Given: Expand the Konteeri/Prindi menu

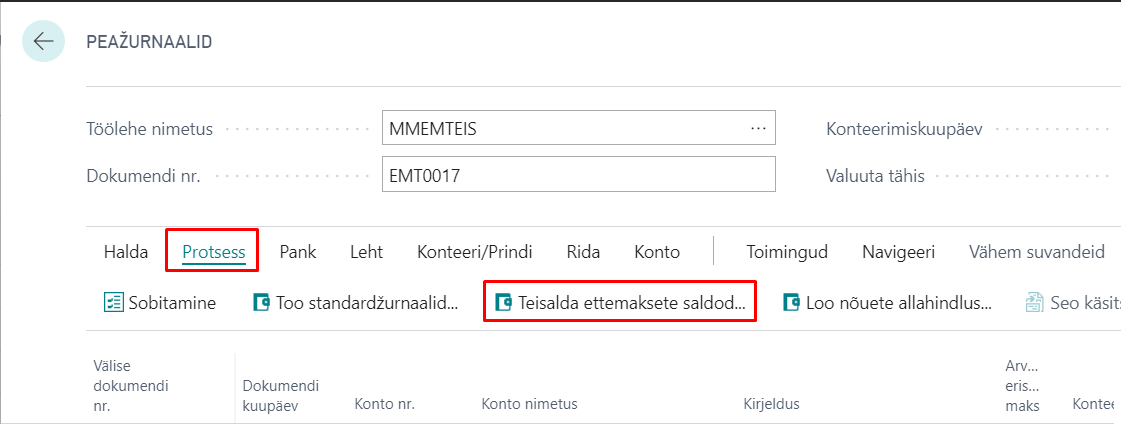Looking at the screenshot, I should tap(474, 252).
